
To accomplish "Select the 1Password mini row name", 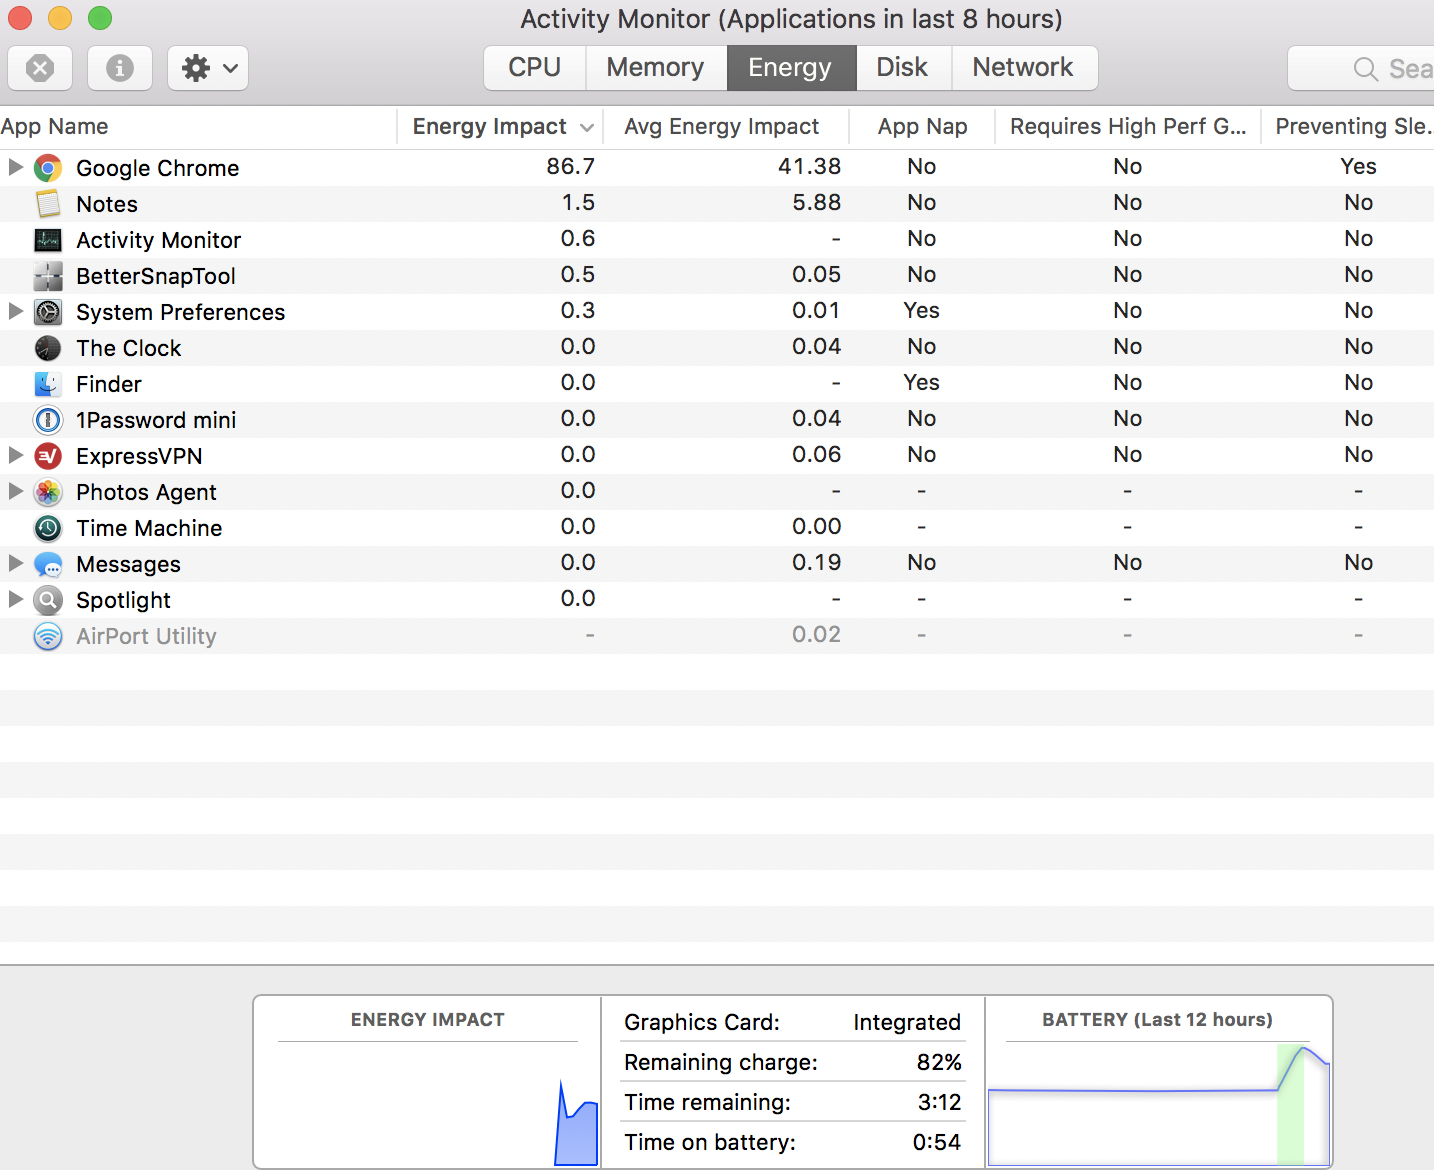I will click(156, 420).
